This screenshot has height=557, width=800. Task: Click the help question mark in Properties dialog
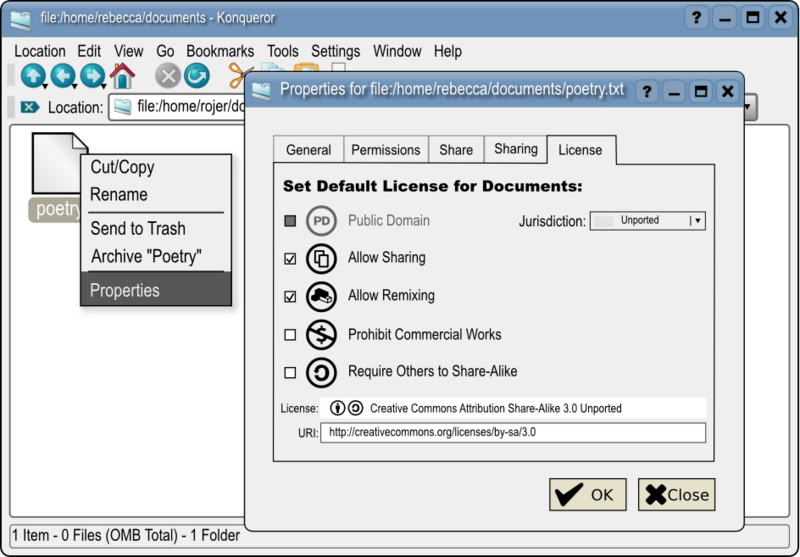point(646,92)
